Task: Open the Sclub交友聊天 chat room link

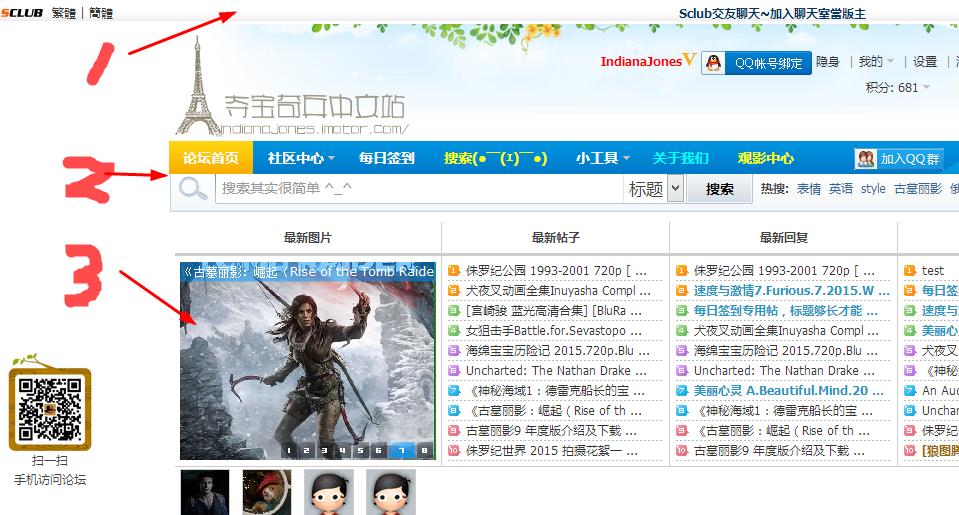Action: [x=772, y=13]
